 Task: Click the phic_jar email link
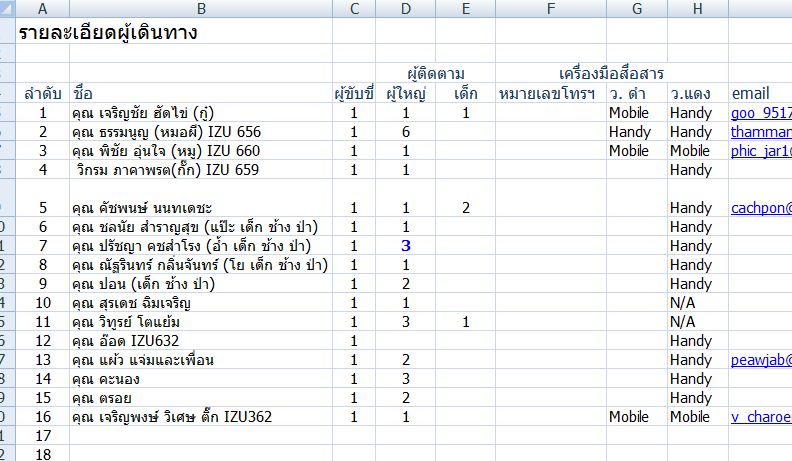click(x=761, y=151)
